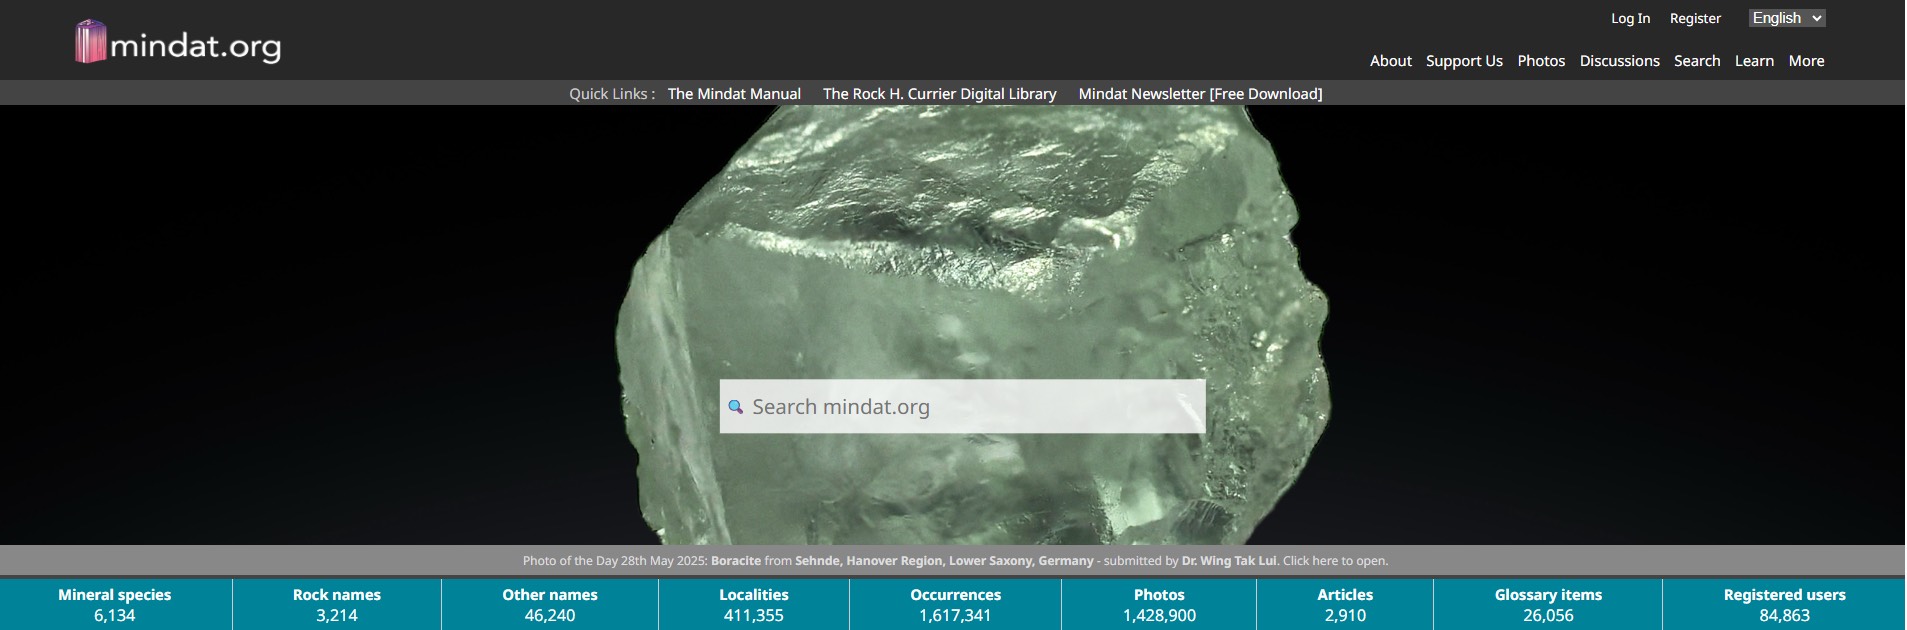Open the Discussions menu
The image size is (1907, 630).
(1619, 61)
